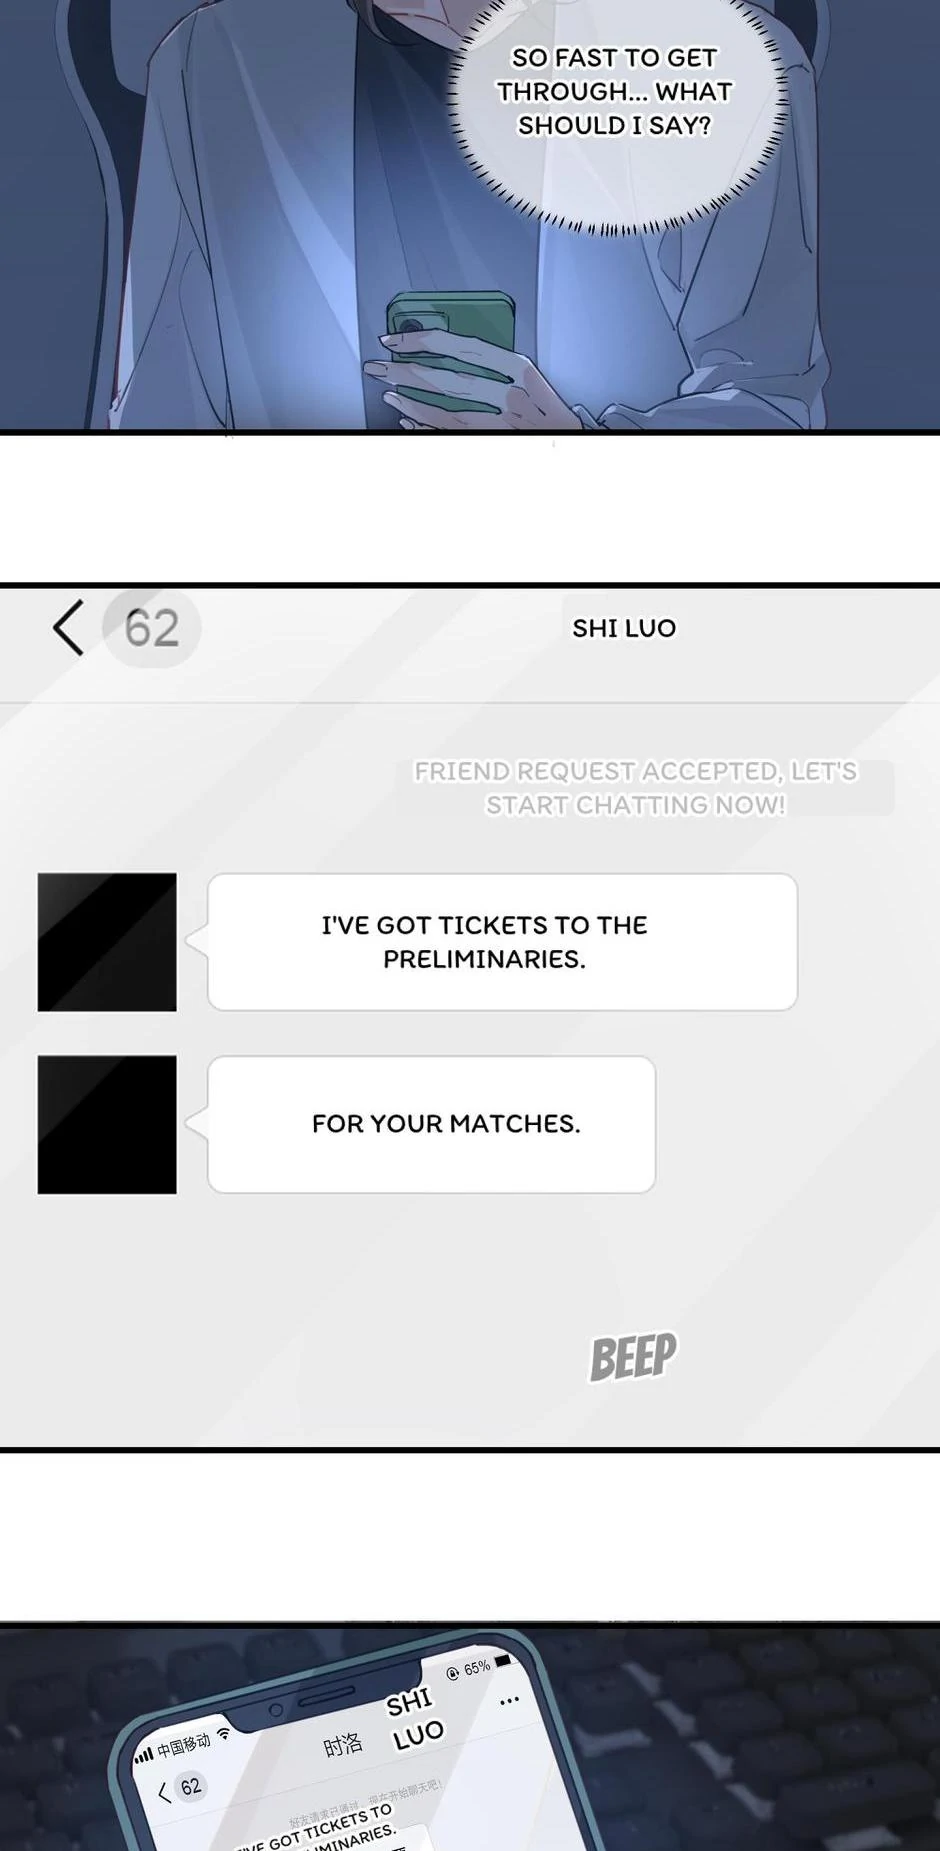Tap the battery icon on phone
This screenshot has height=1851, width=940.
(x=503, y=1661)
